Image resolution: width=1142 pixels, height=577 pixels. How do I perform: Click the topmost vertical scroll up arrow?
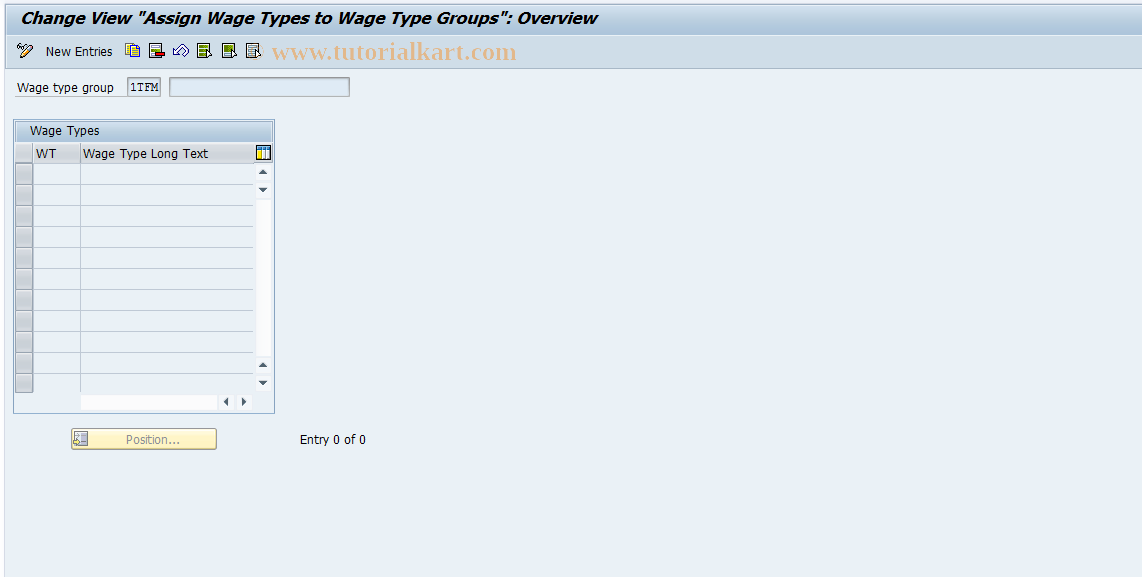263,173
